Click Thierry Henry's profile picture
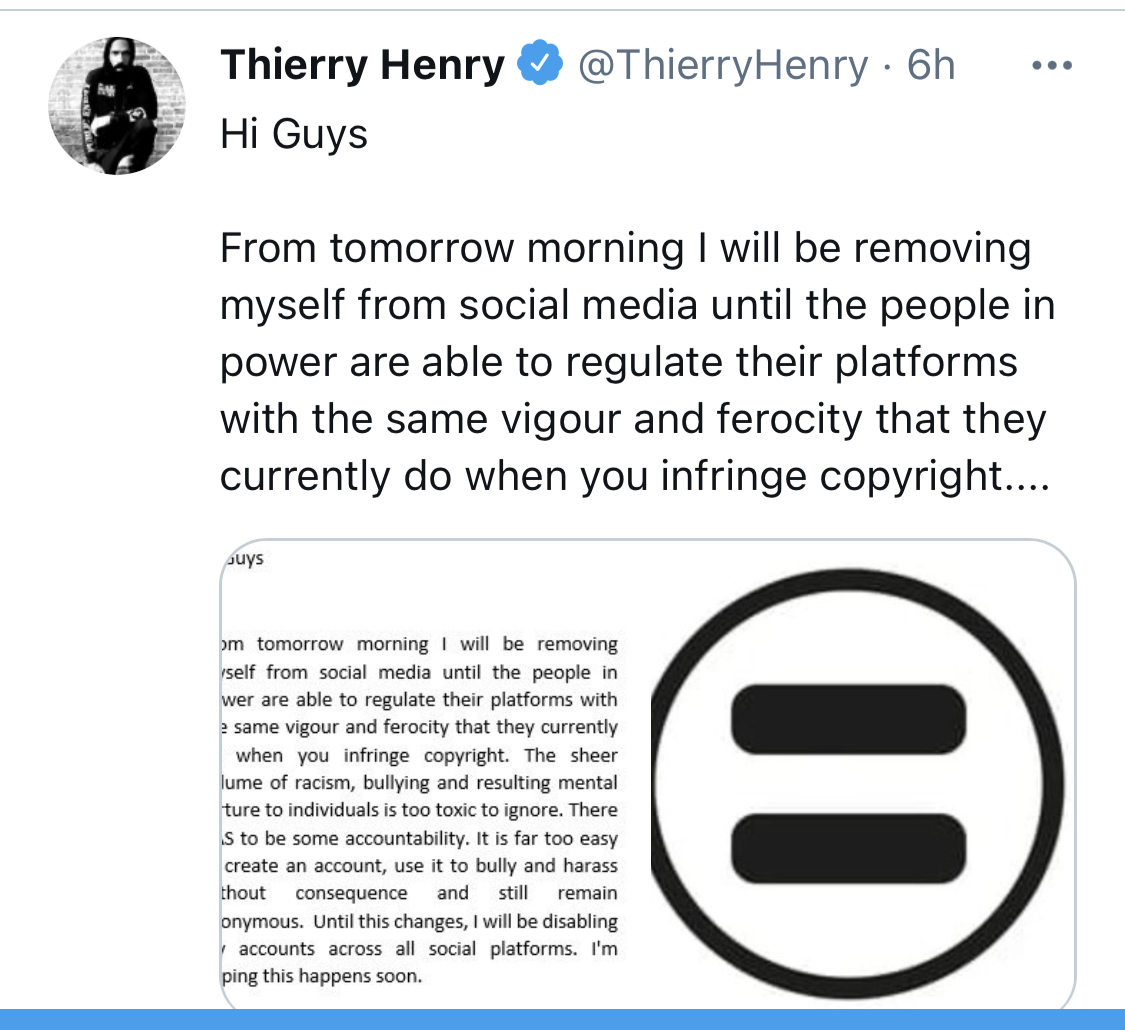The width and height of the screenshot is (1125, 1030). (x=117, y=104)
